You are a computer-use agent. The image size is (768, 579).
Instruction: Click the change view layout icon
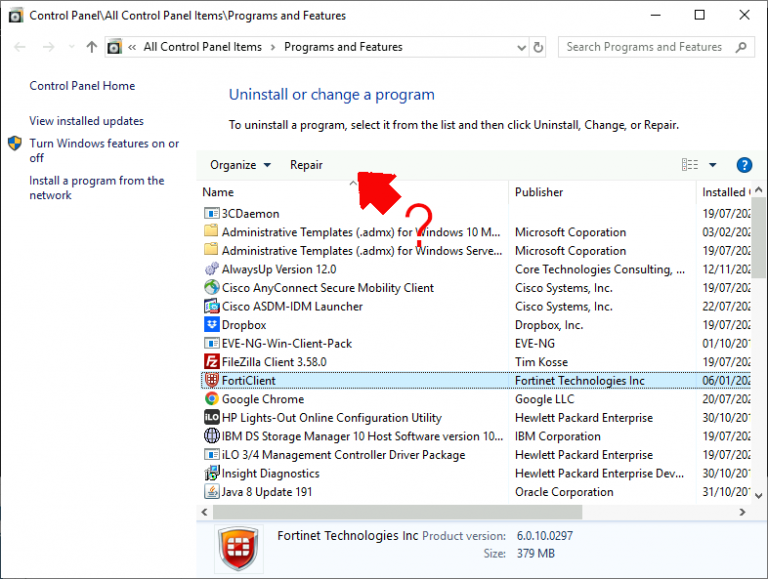(x=690, y=165)
